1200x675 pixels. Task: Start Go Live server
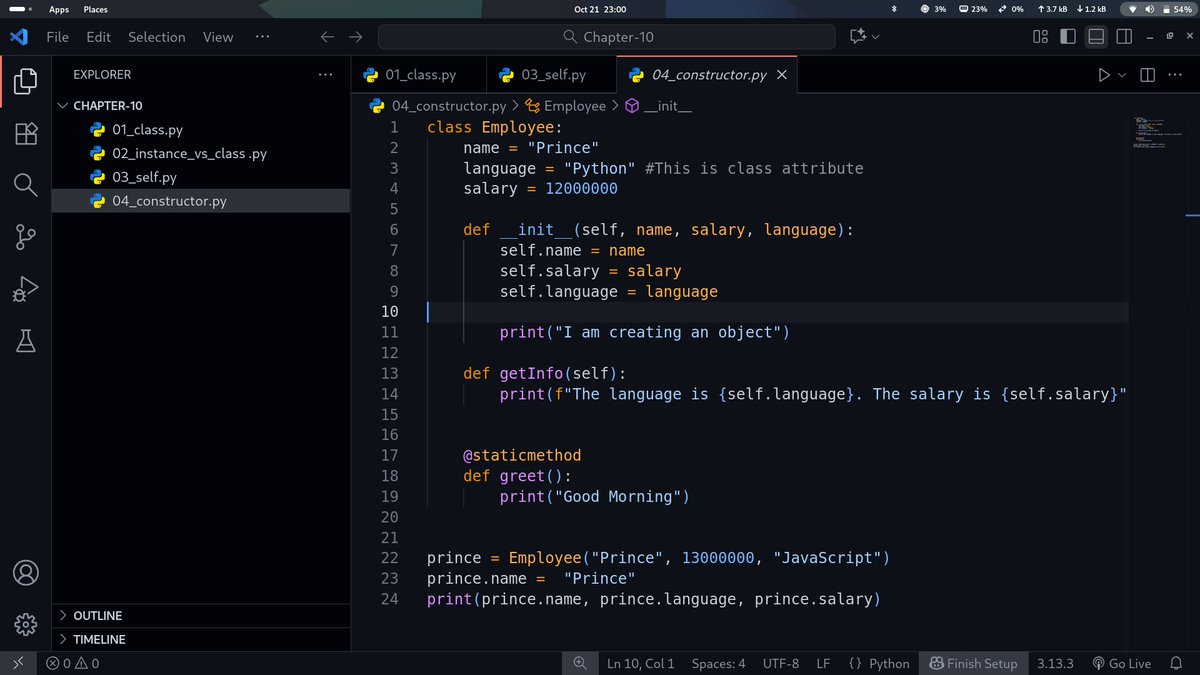1121,663
